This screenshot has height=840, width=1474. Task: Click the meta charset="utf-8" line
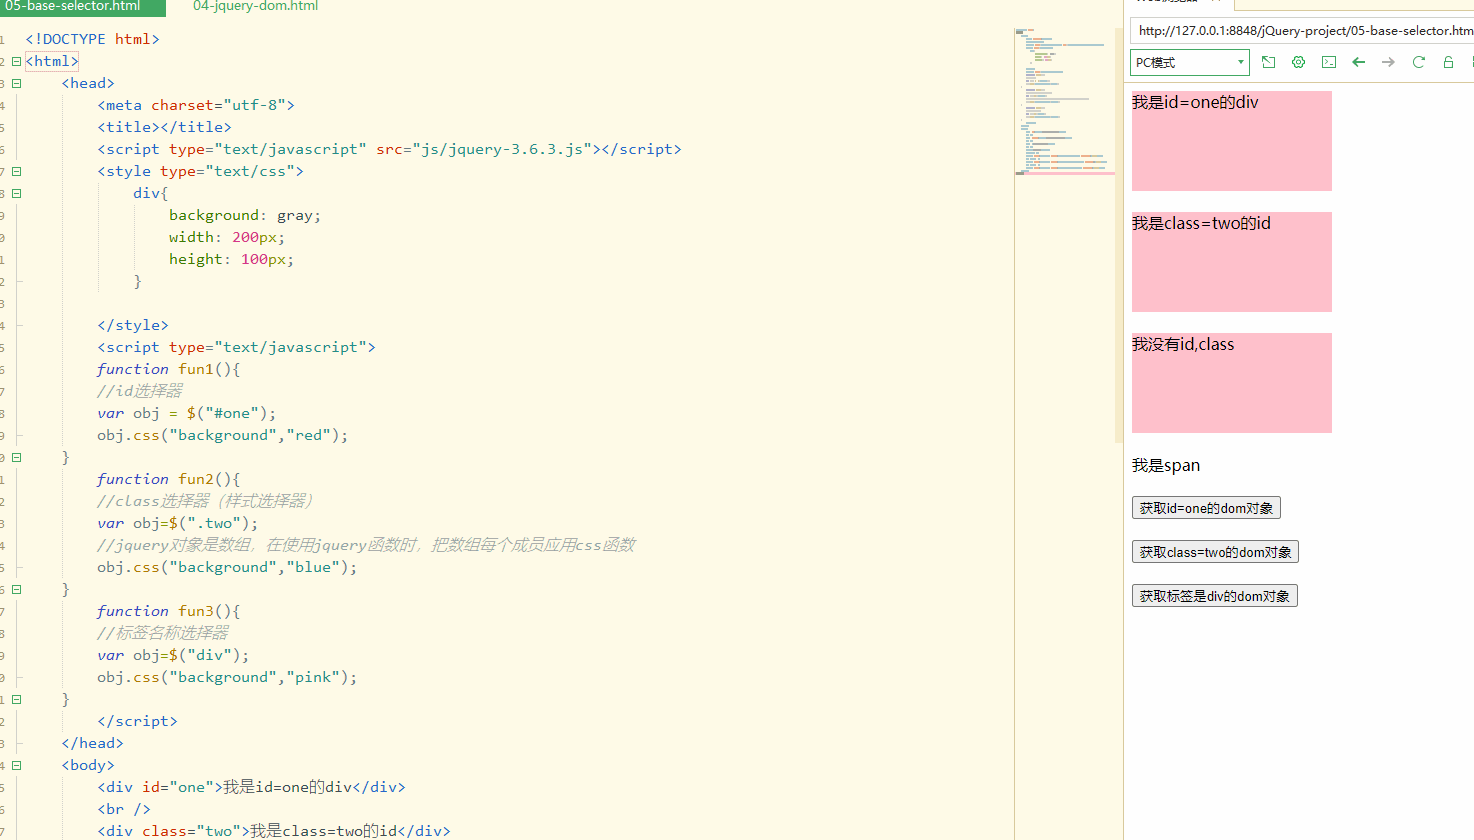196,105
